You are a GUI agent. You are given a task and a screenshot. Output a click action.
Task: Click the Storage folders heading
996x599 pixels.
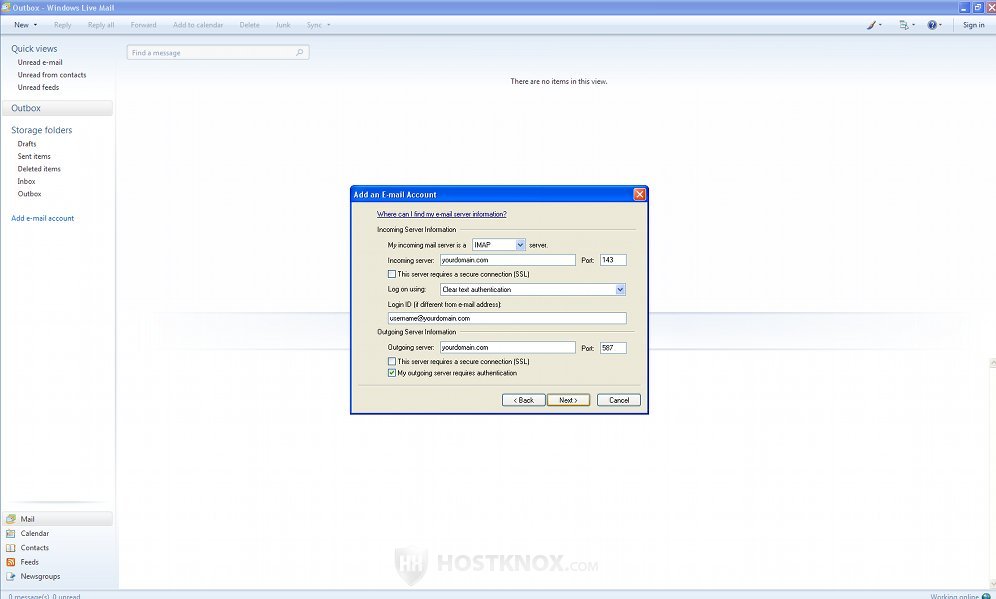41,130
